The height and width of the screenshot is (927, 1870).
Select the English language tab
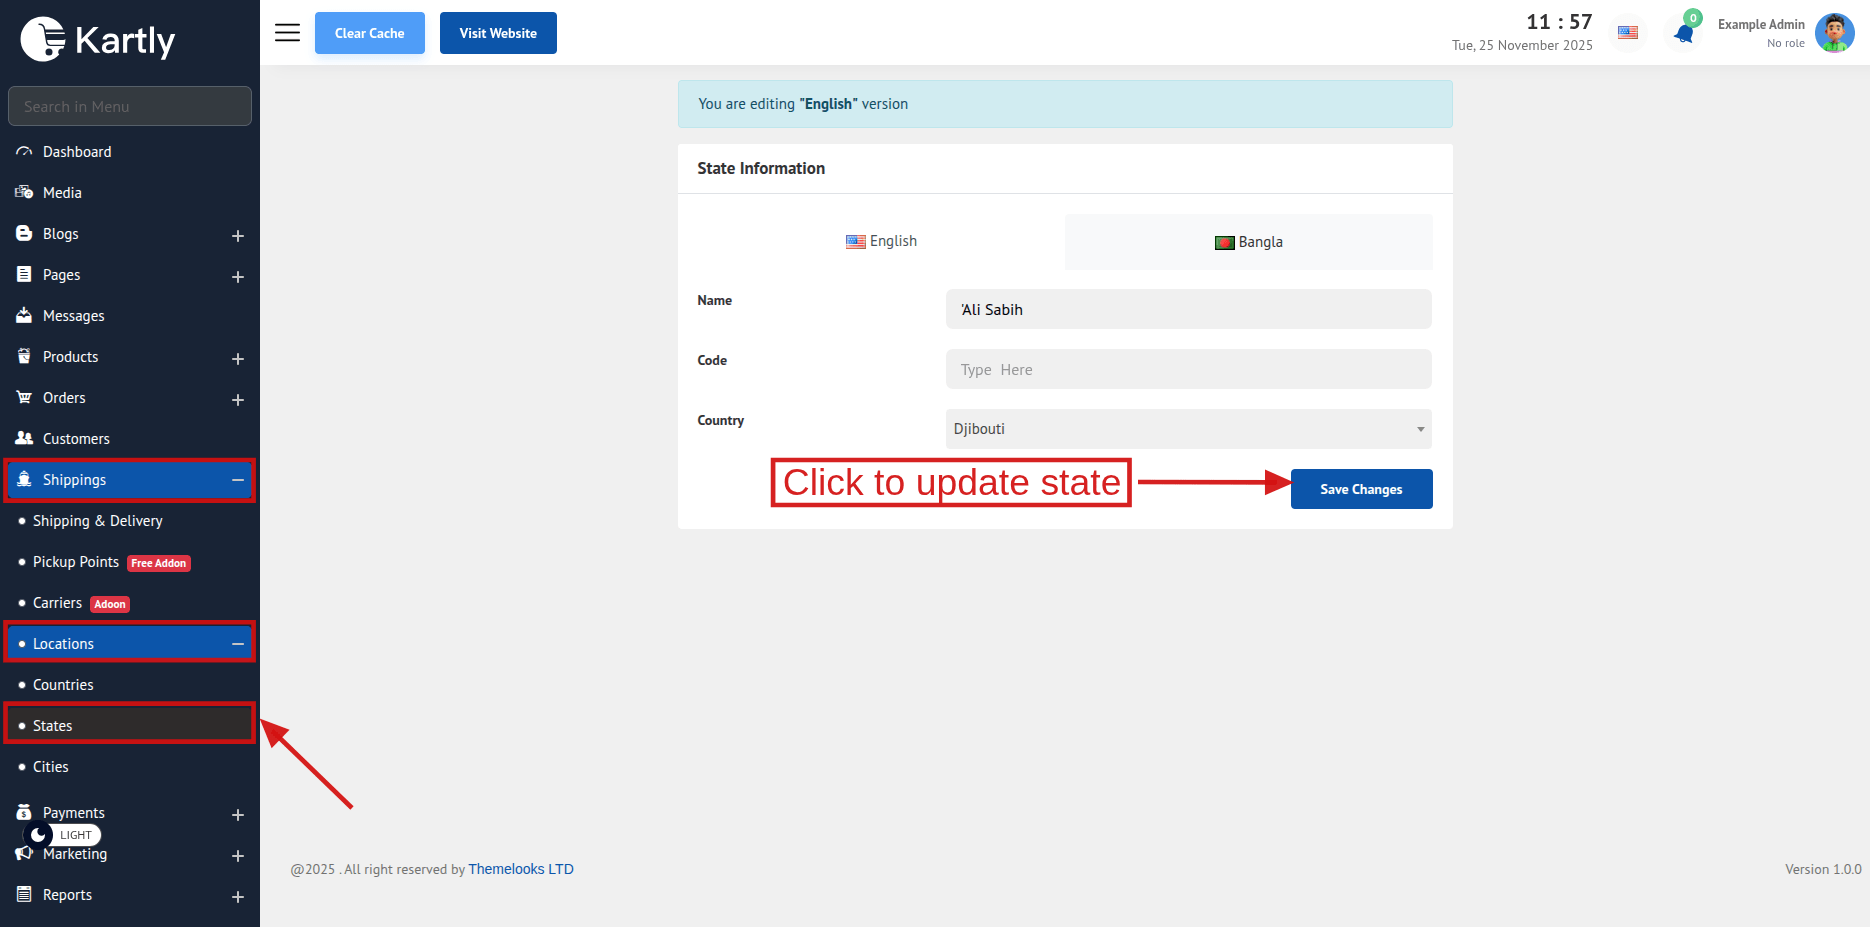tap(881, 241)
